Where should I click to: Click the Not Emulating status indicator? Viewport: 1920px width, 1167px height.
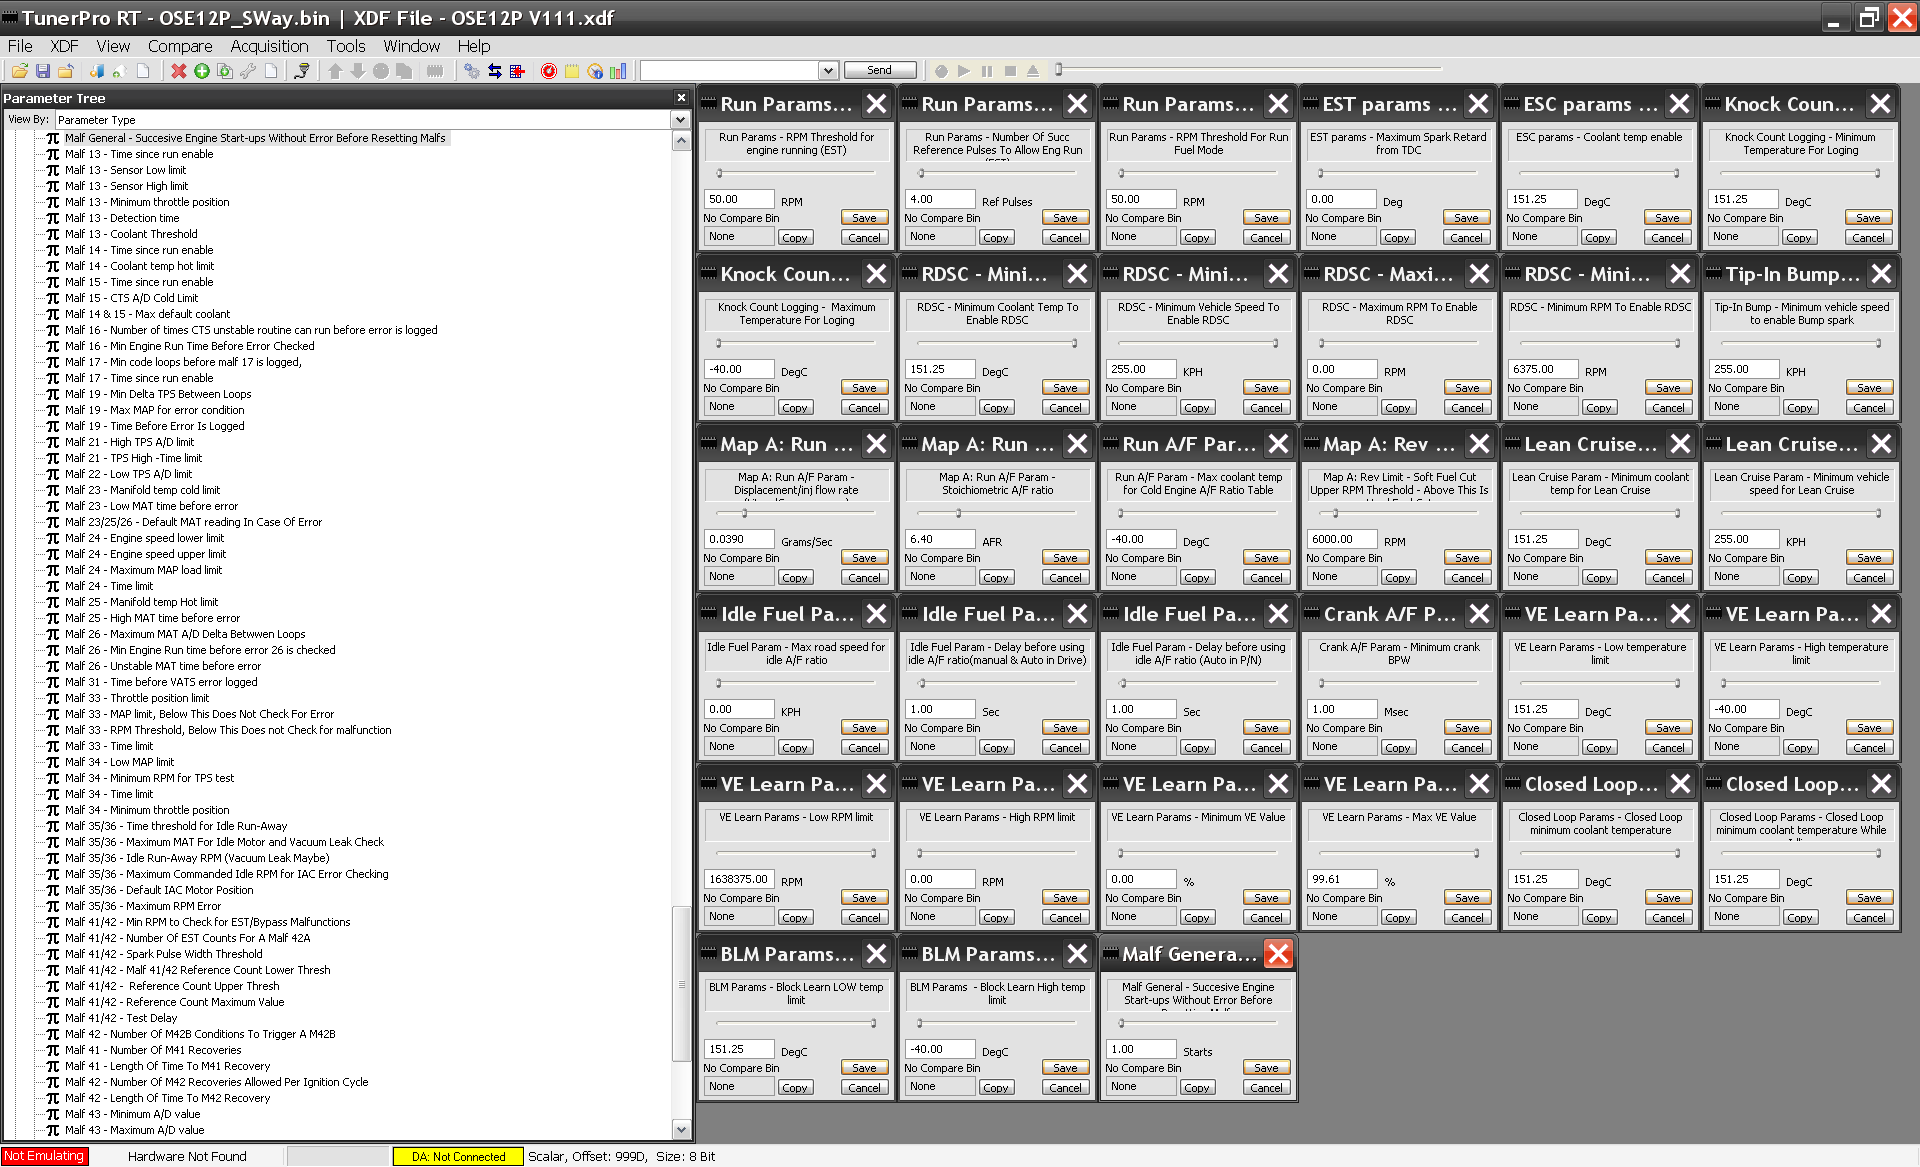[44, 1156]
